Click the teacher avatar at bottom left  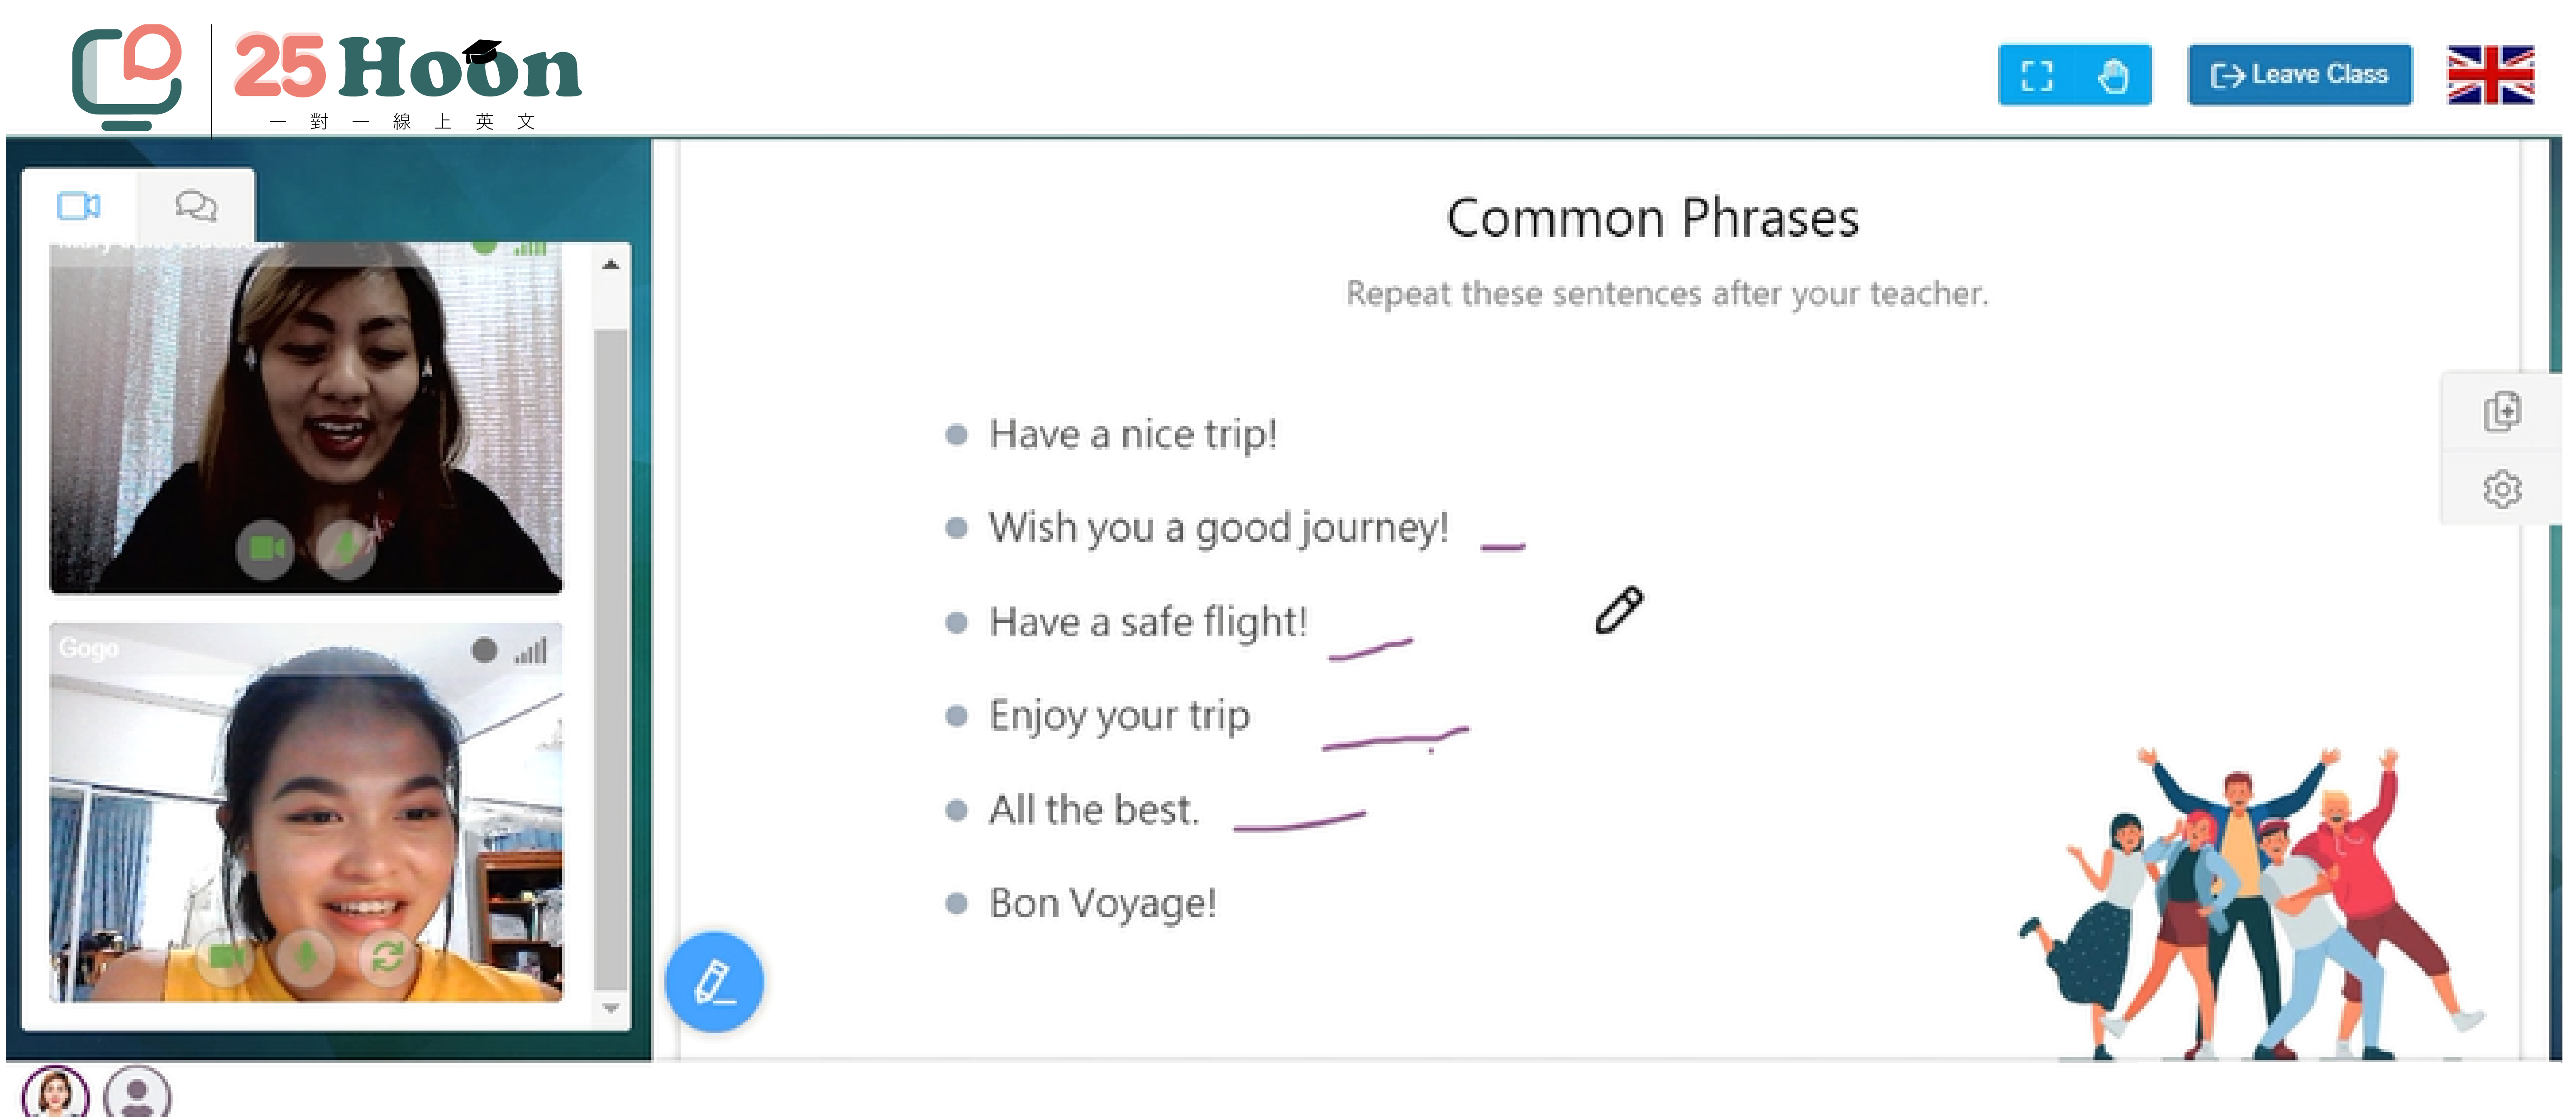pos(55,1093)
